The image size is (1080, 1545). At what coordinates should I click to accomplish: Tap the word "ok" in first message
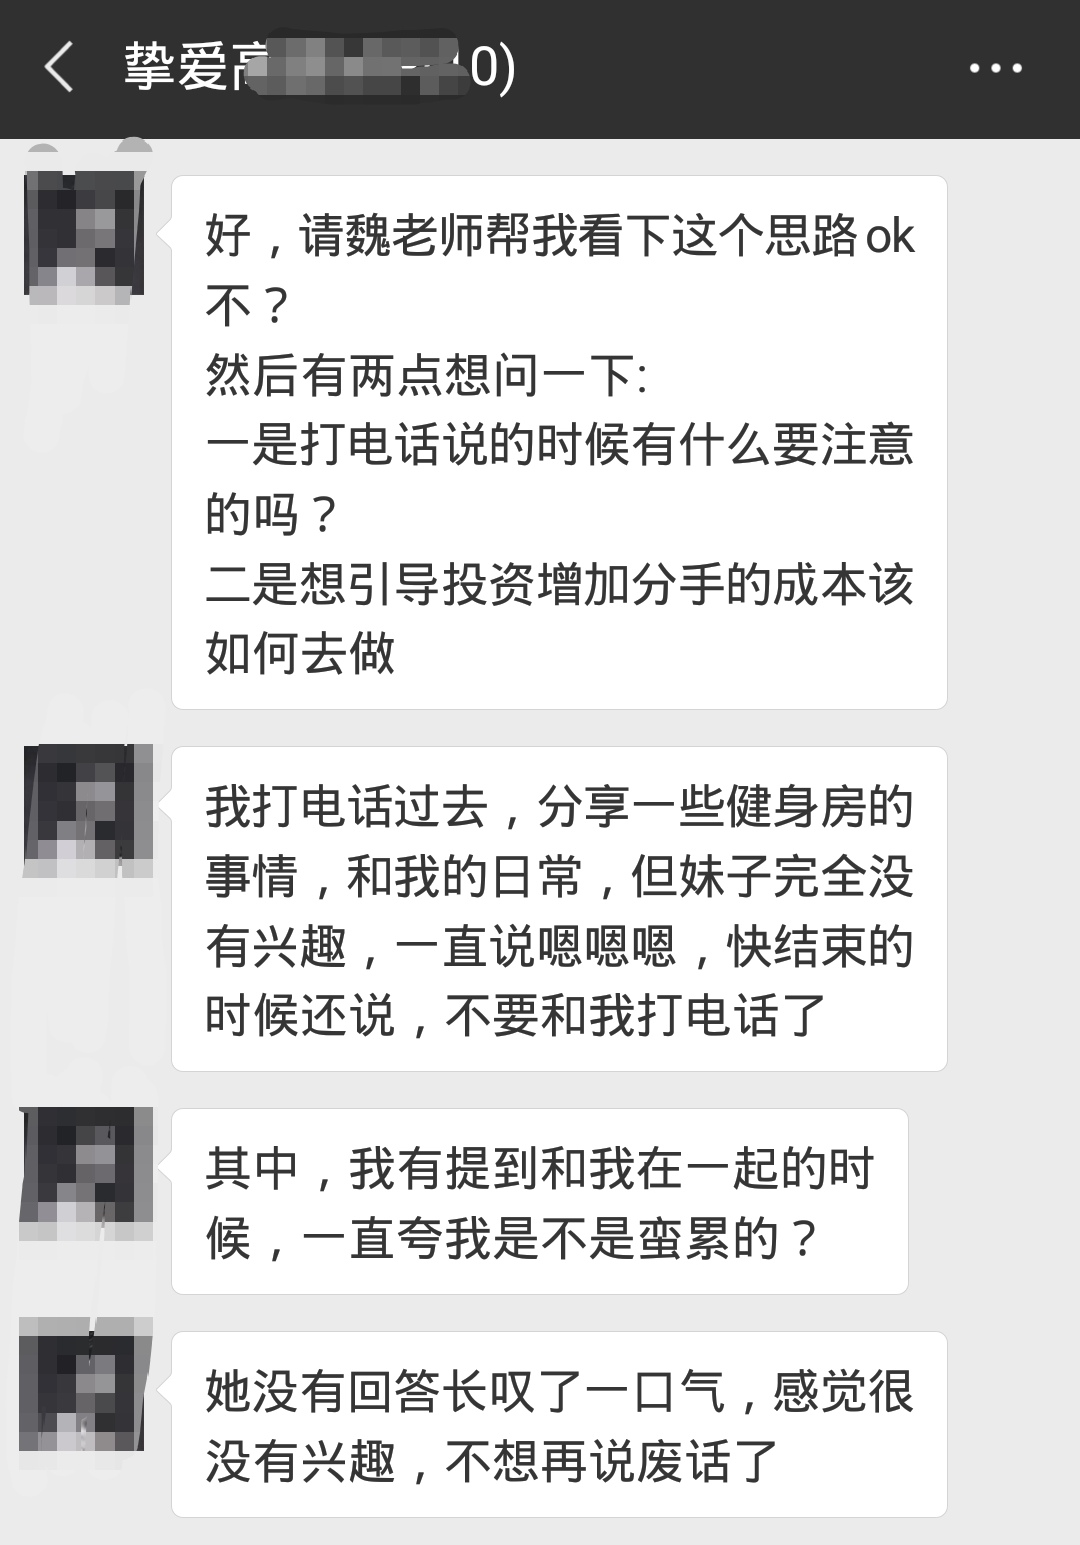click(890, 238)
